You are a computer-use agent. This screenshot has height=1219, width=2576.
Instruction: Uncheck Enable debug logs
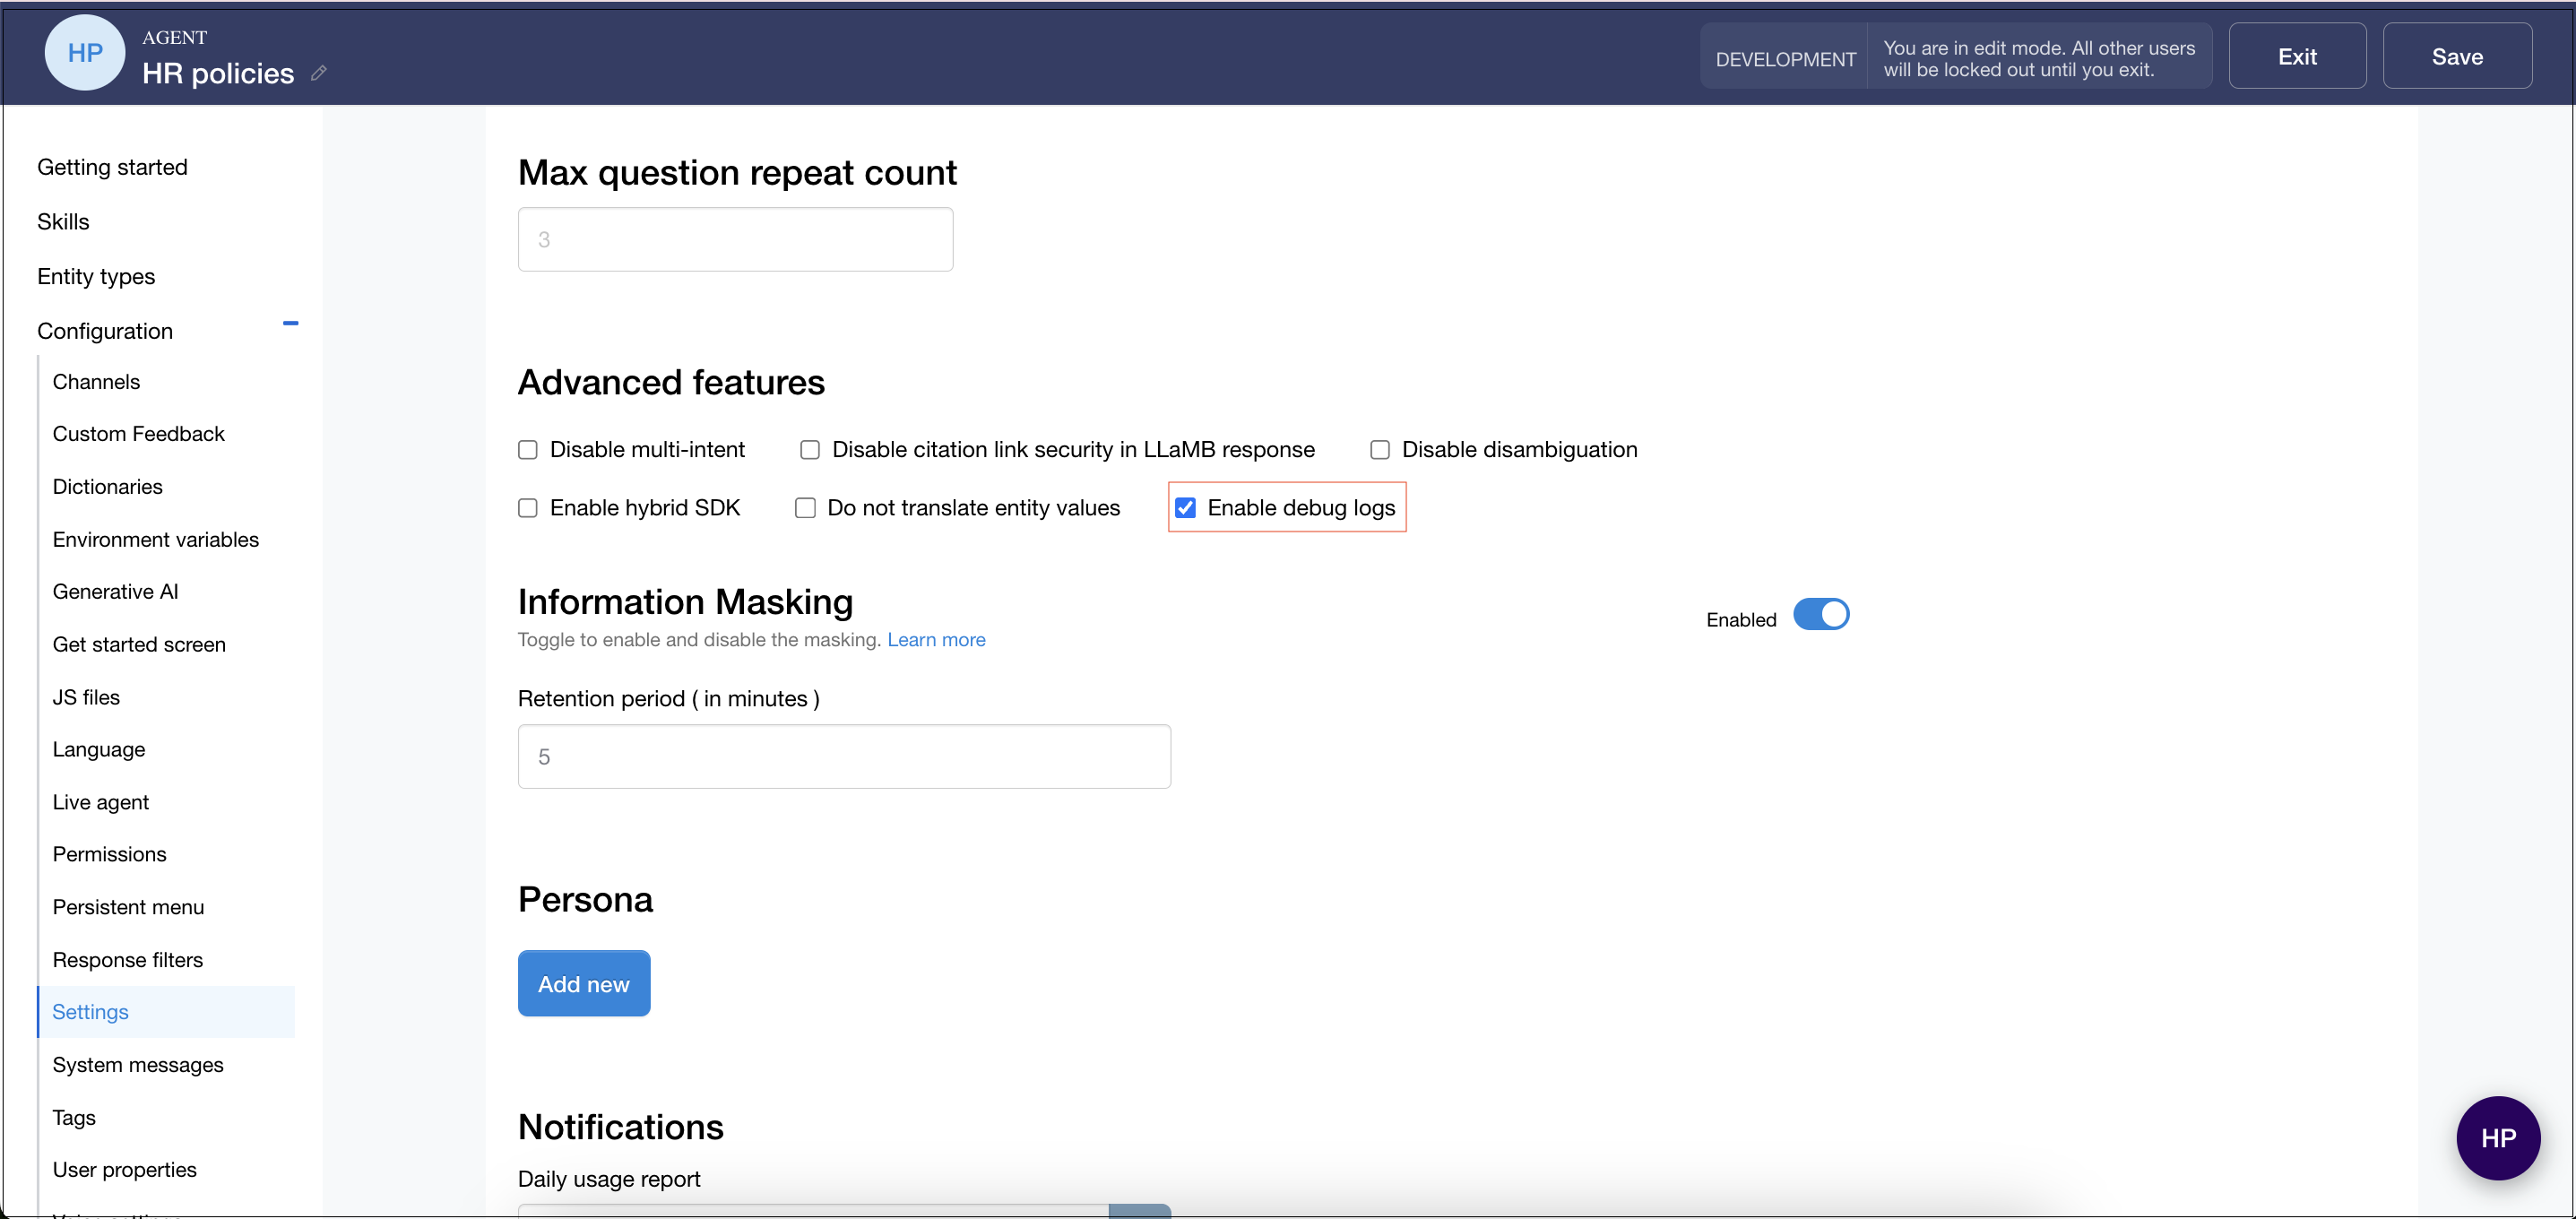[x=1185, y=508]
